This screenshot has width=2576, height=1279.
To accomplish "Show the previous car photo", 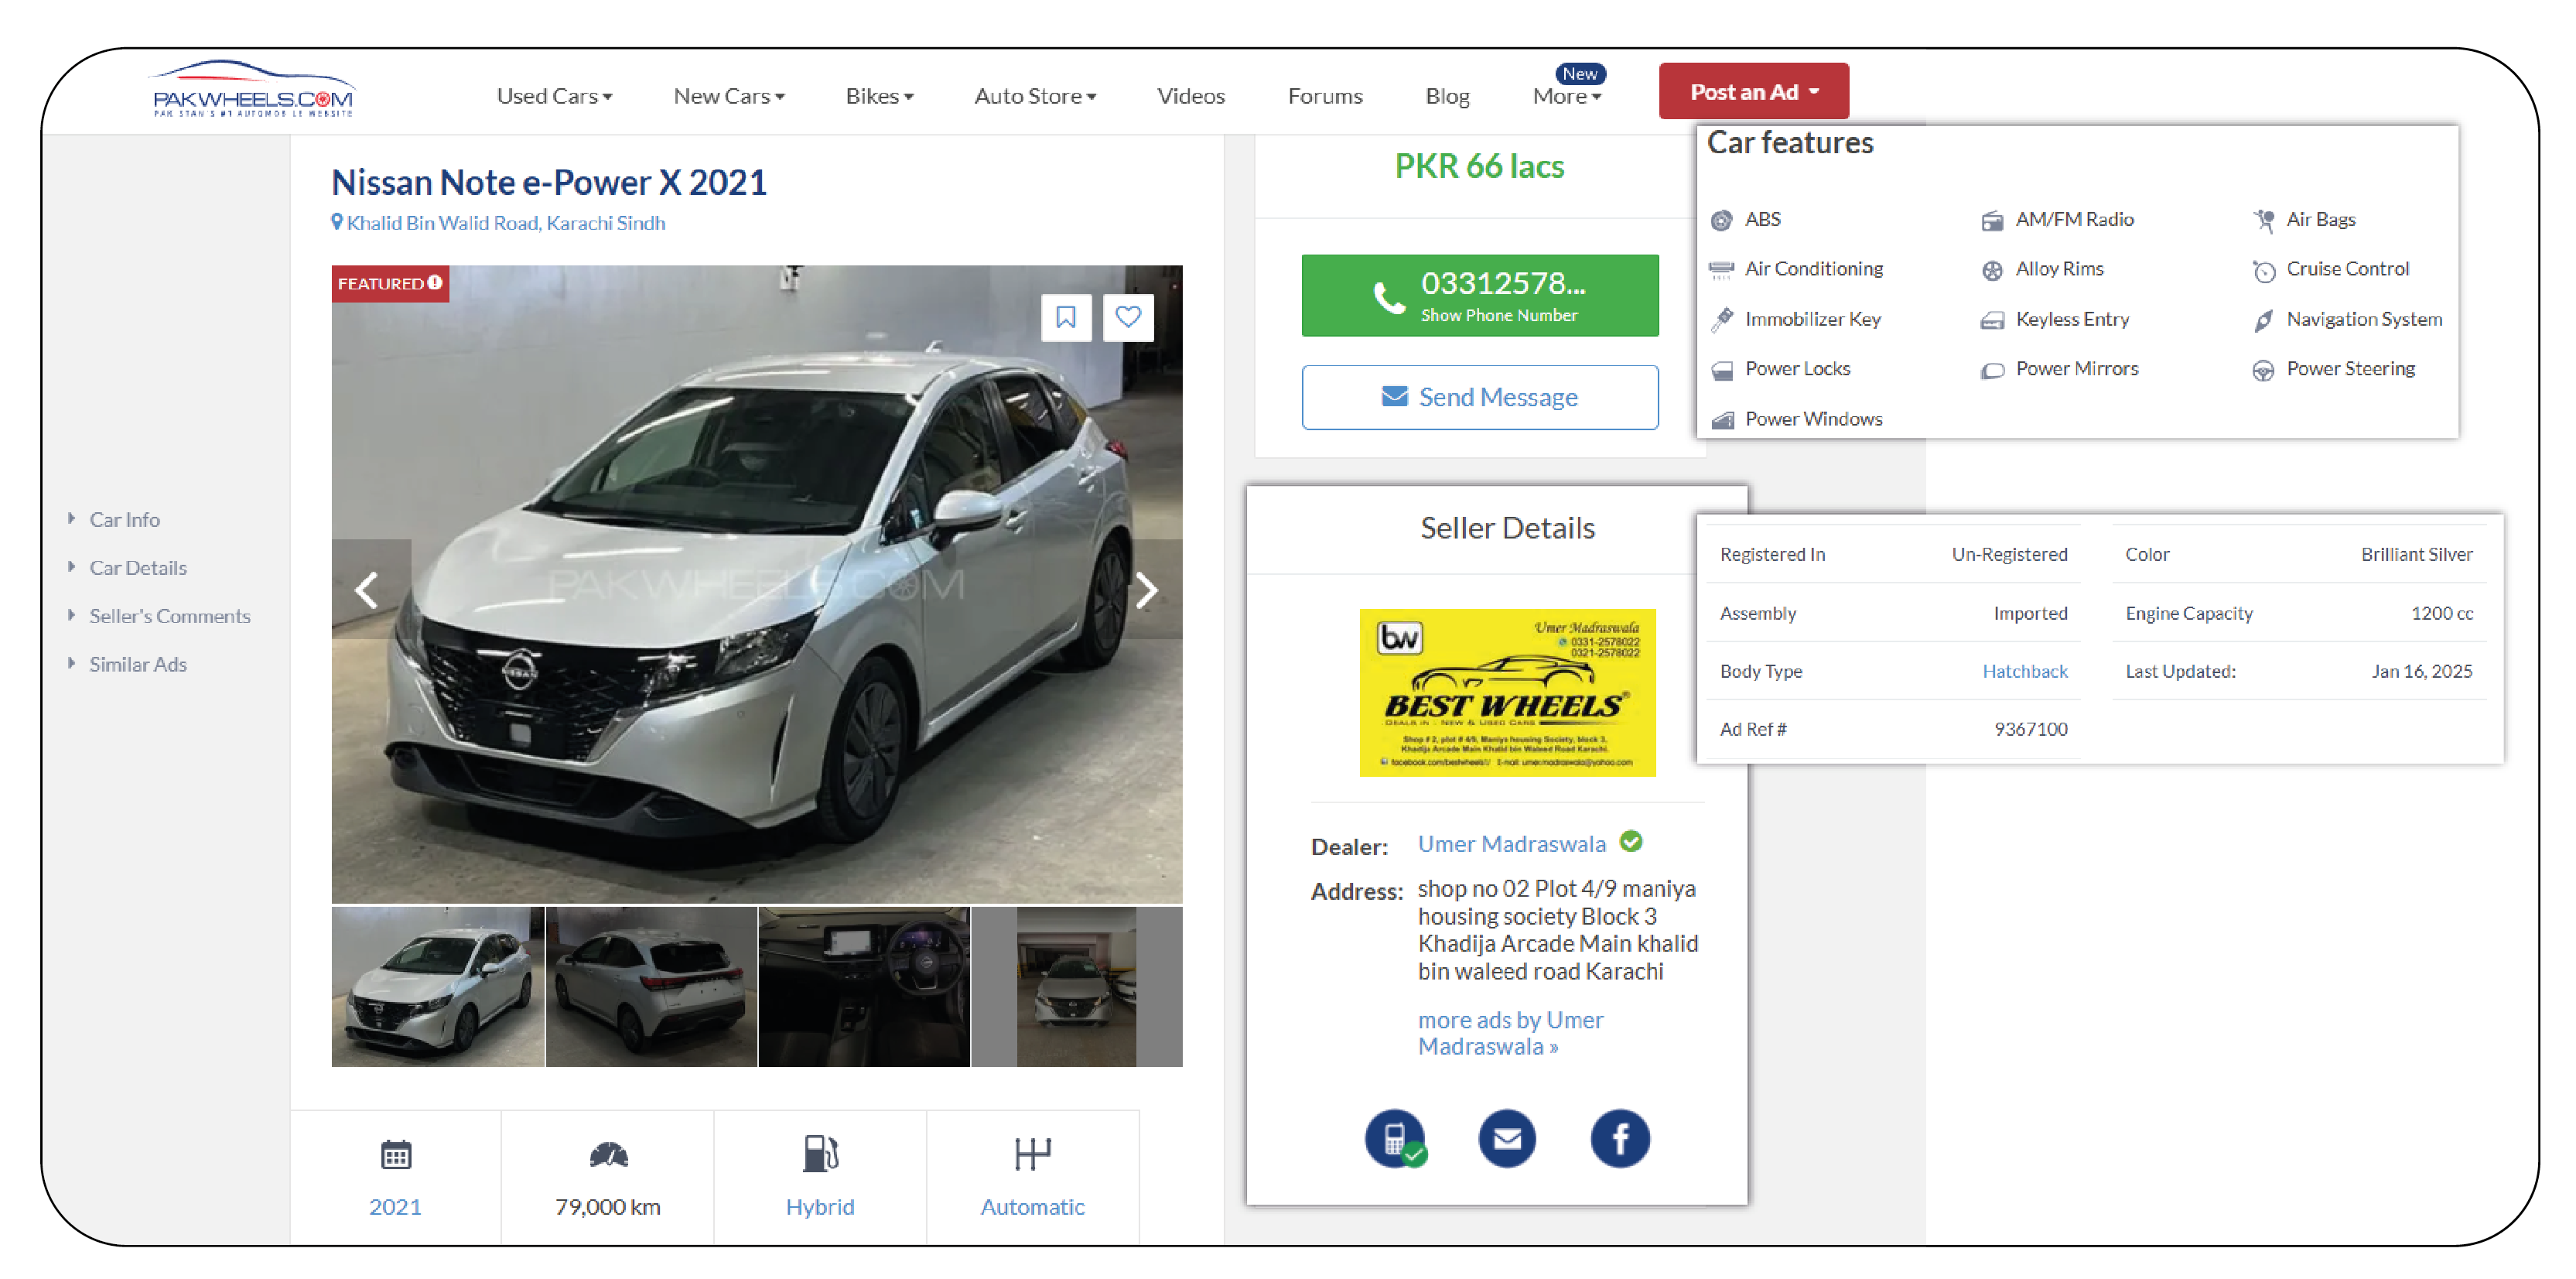I will [x=369, y=589].
